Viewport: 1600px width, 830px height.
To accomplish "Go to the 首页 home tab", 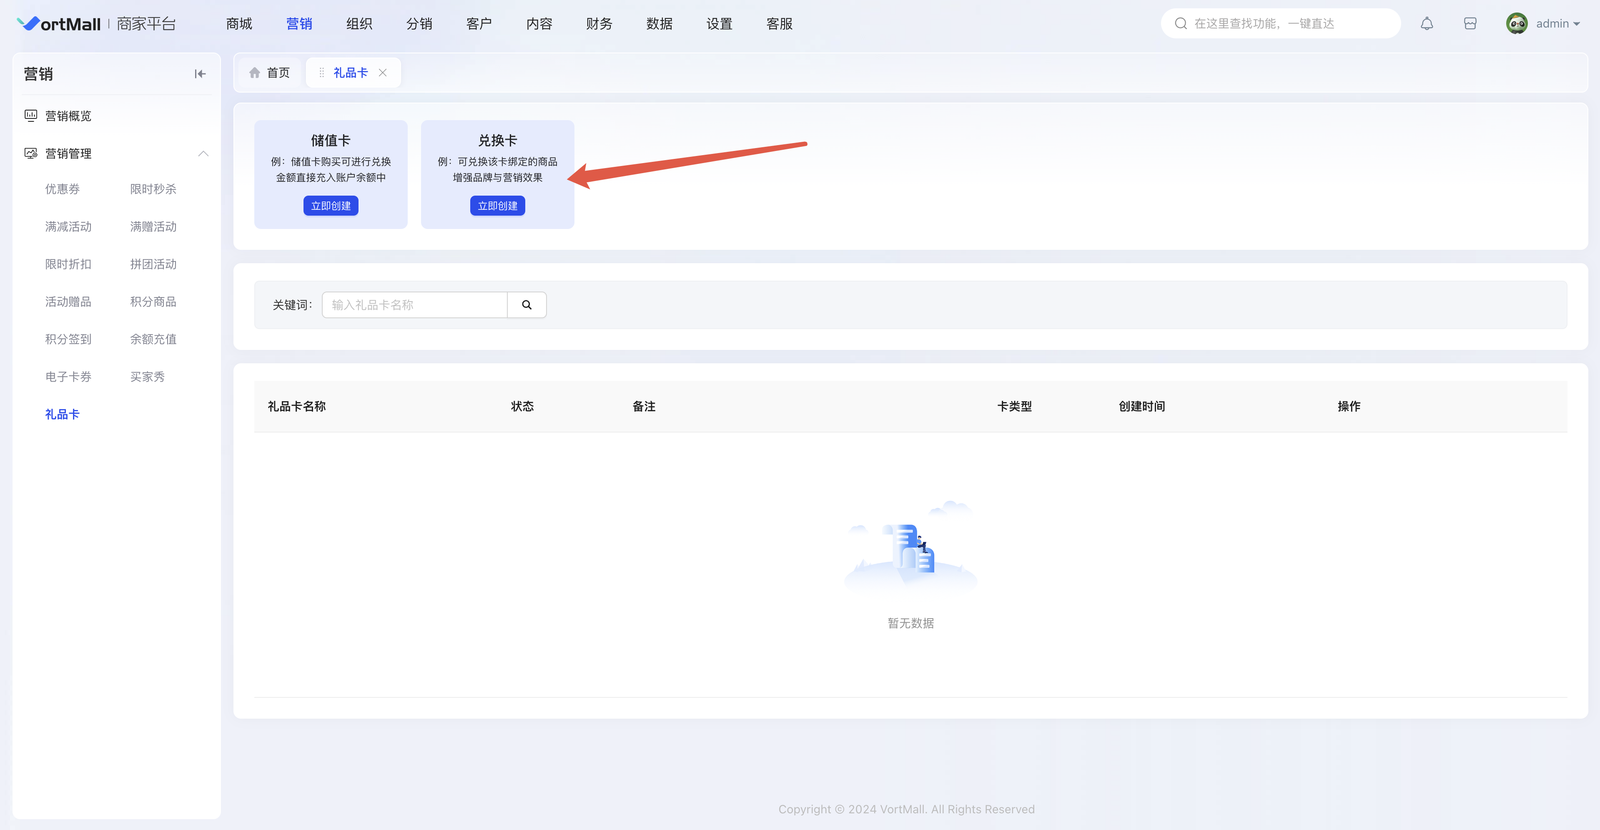I will (x=270, y=73).
